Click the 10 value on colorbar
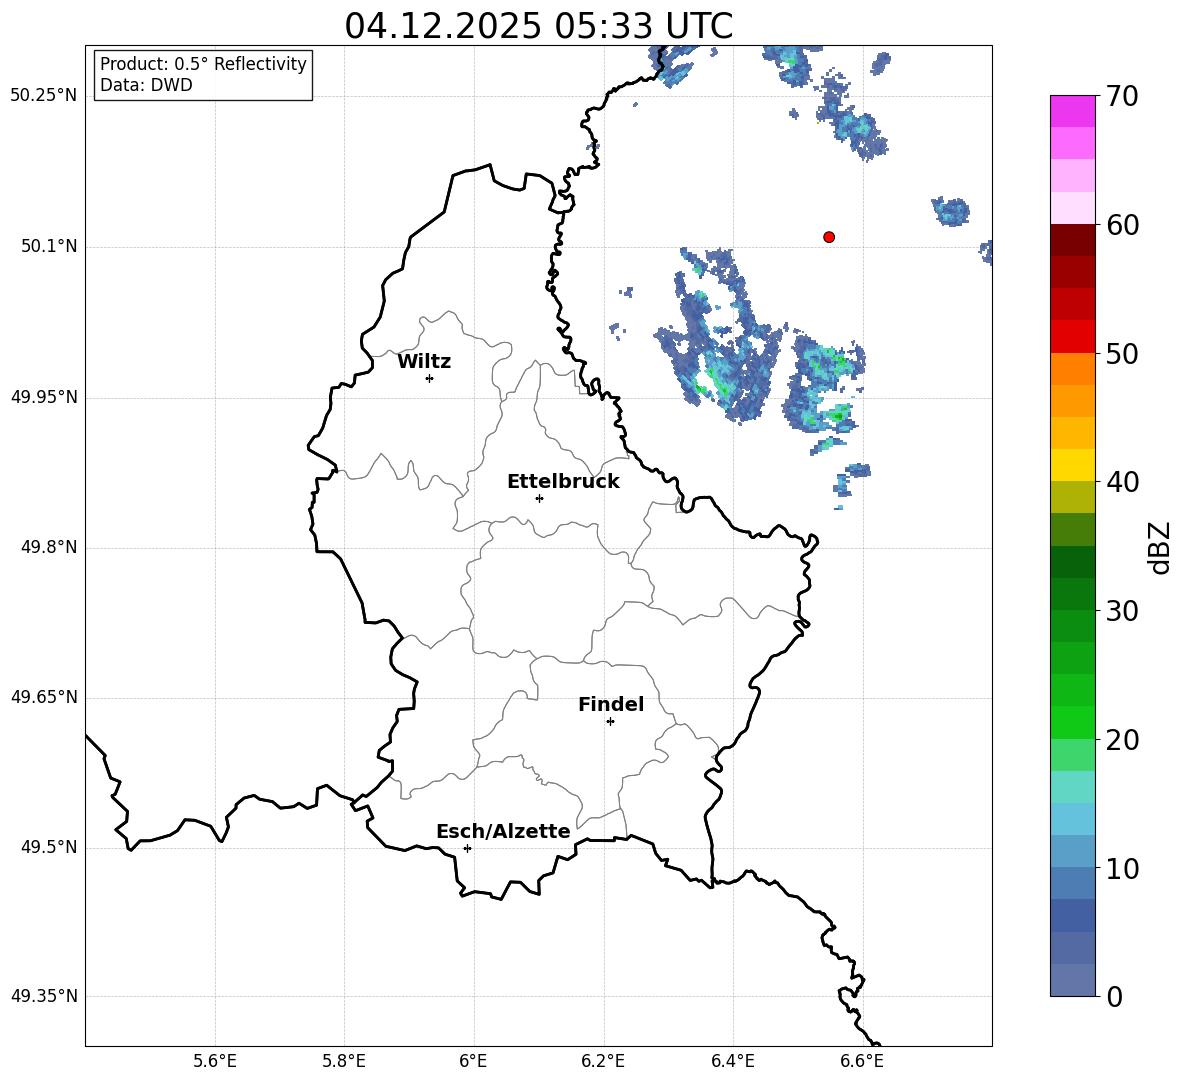This screenshot has height=1081, width=1184. (1122, 868)
